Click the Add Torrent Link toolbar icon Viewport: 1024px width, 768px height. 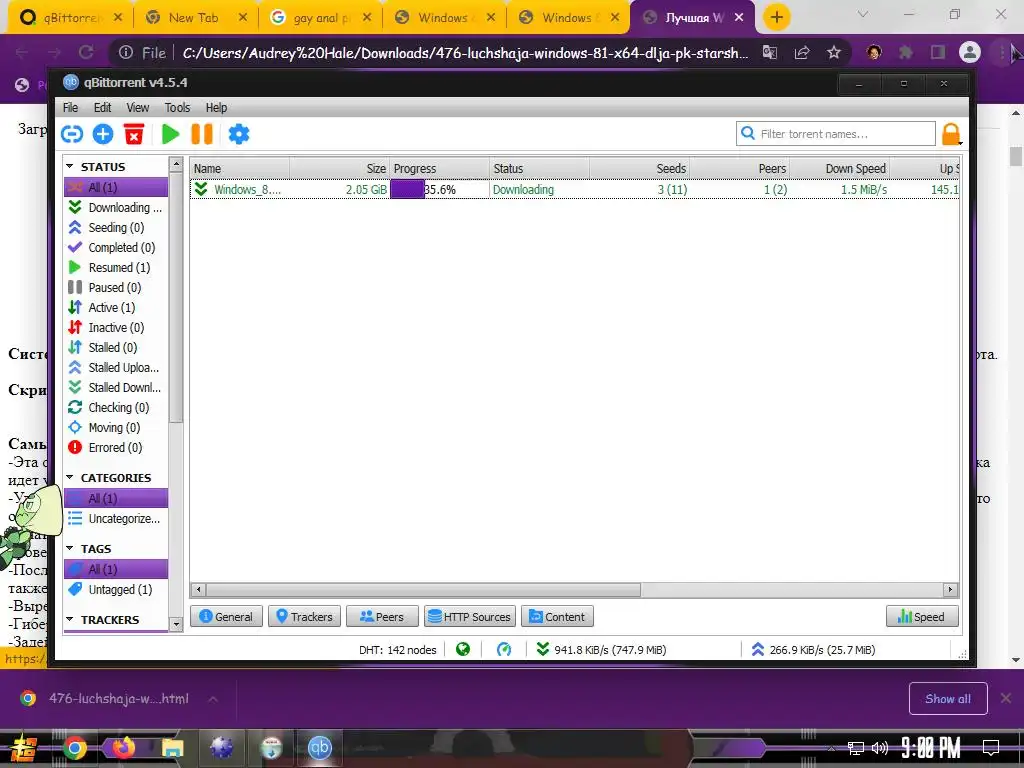[72, 134]
